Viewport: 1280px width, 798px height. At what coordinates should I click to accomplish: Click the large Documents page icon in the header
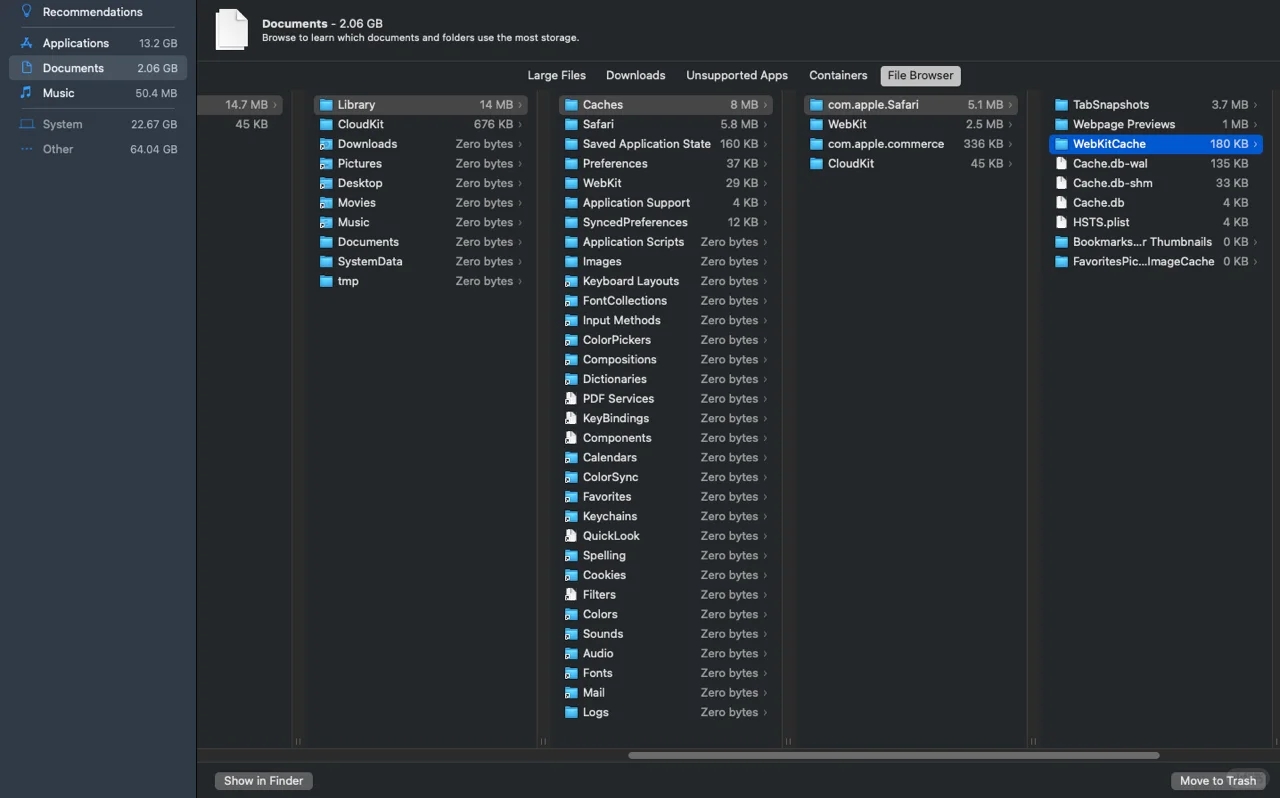pos(231,30)
